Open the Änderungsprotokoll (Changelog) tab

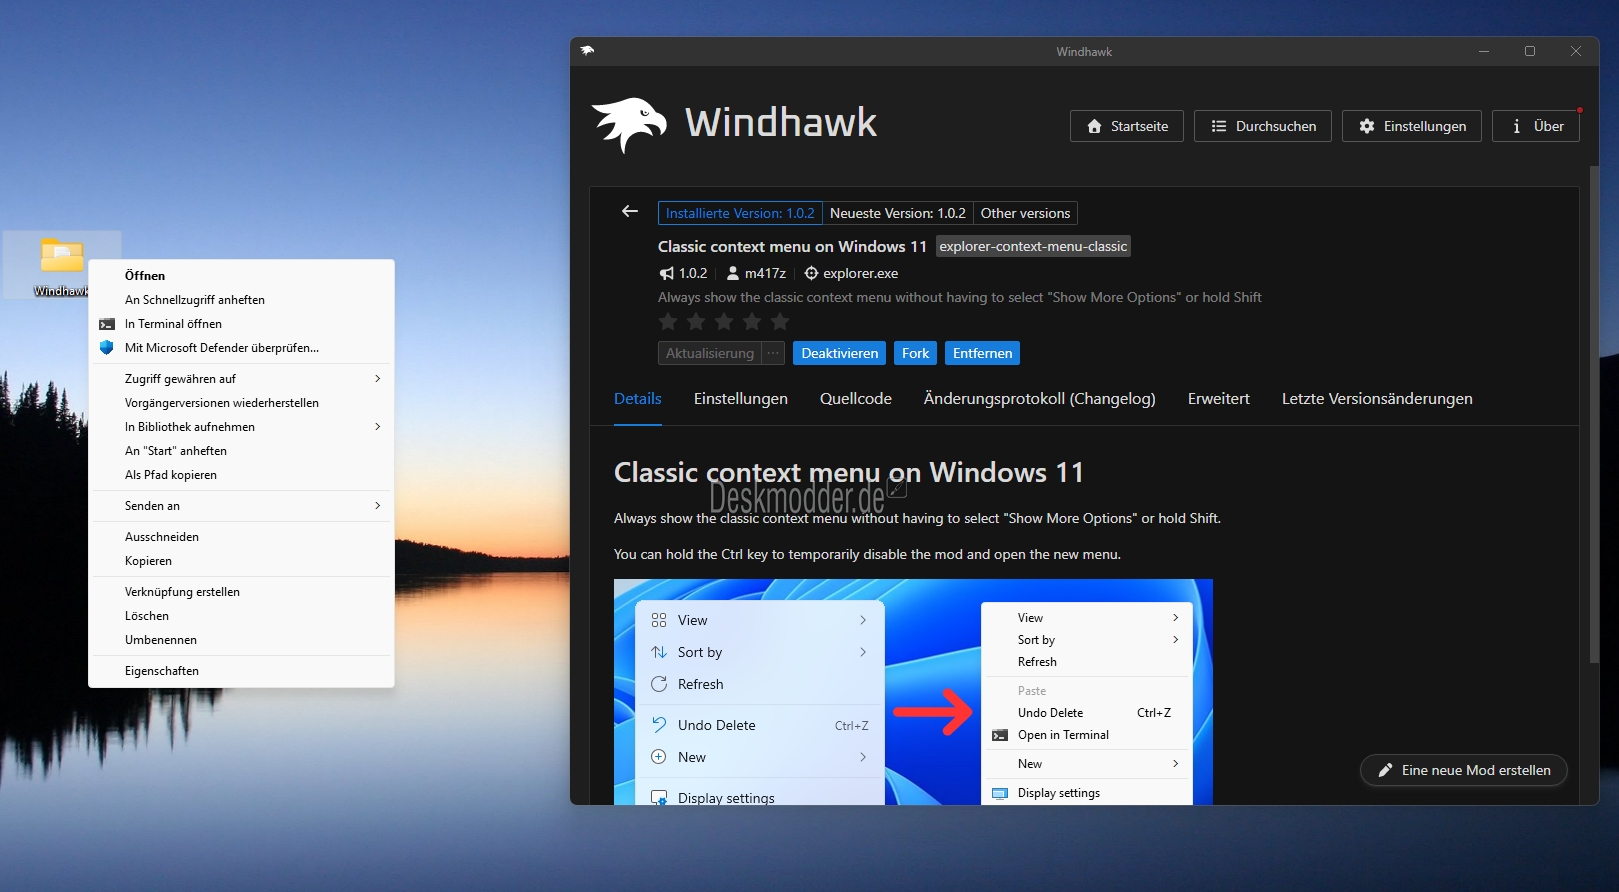coord(1040,399)
